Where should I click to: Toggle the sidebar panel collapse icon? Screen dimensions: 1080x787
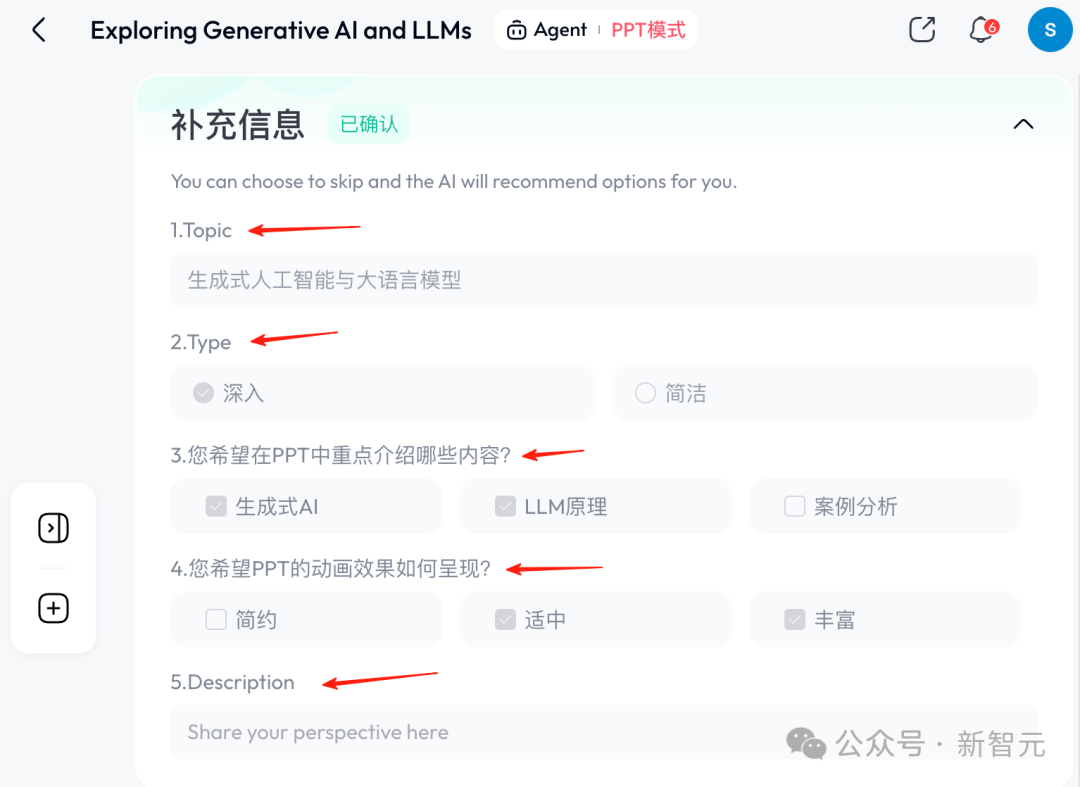tap(53, 528)
